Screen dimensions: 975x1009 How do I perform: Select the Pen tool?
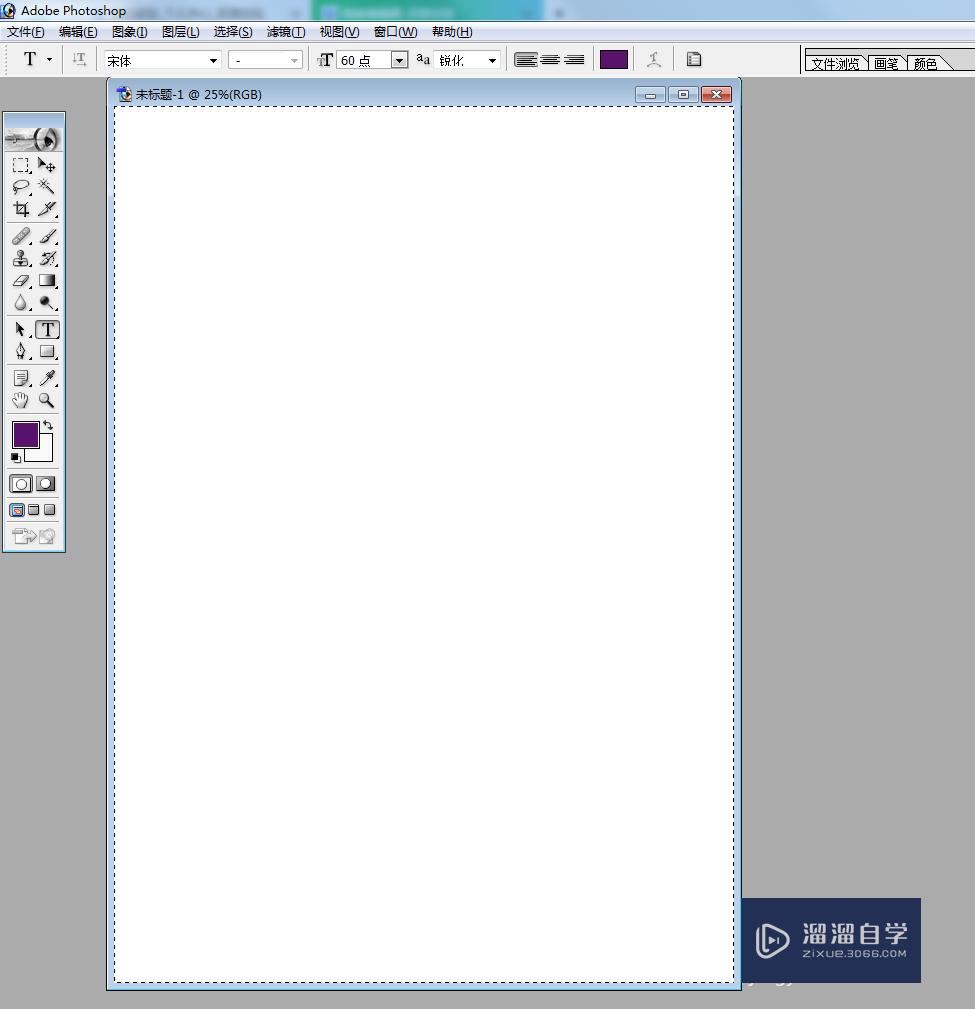21,351
